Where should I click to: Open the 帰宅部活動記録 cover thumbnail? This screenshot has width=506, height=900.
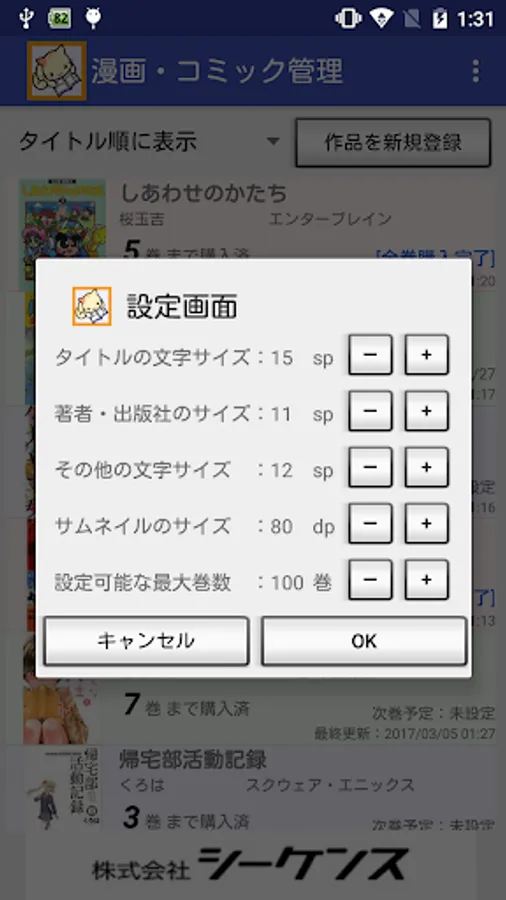coord(63,789)
